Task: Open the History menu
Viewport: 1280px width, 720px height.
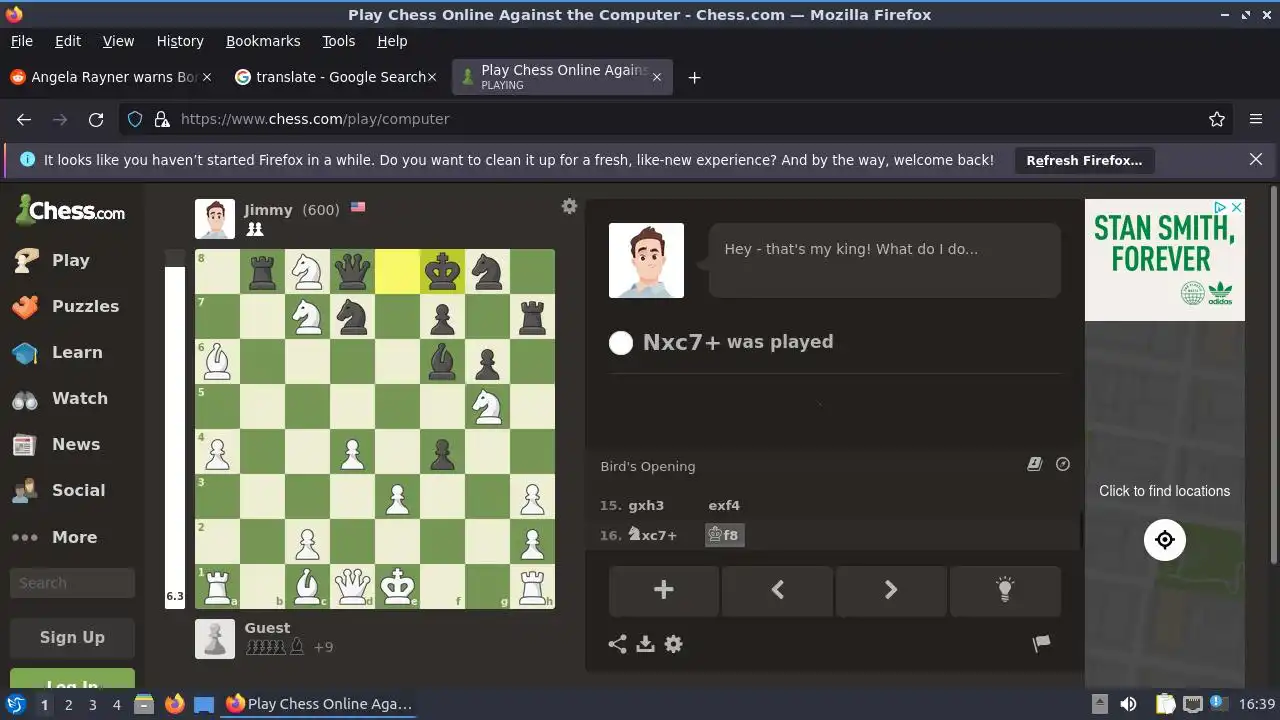Action: (x=180, y=41)
